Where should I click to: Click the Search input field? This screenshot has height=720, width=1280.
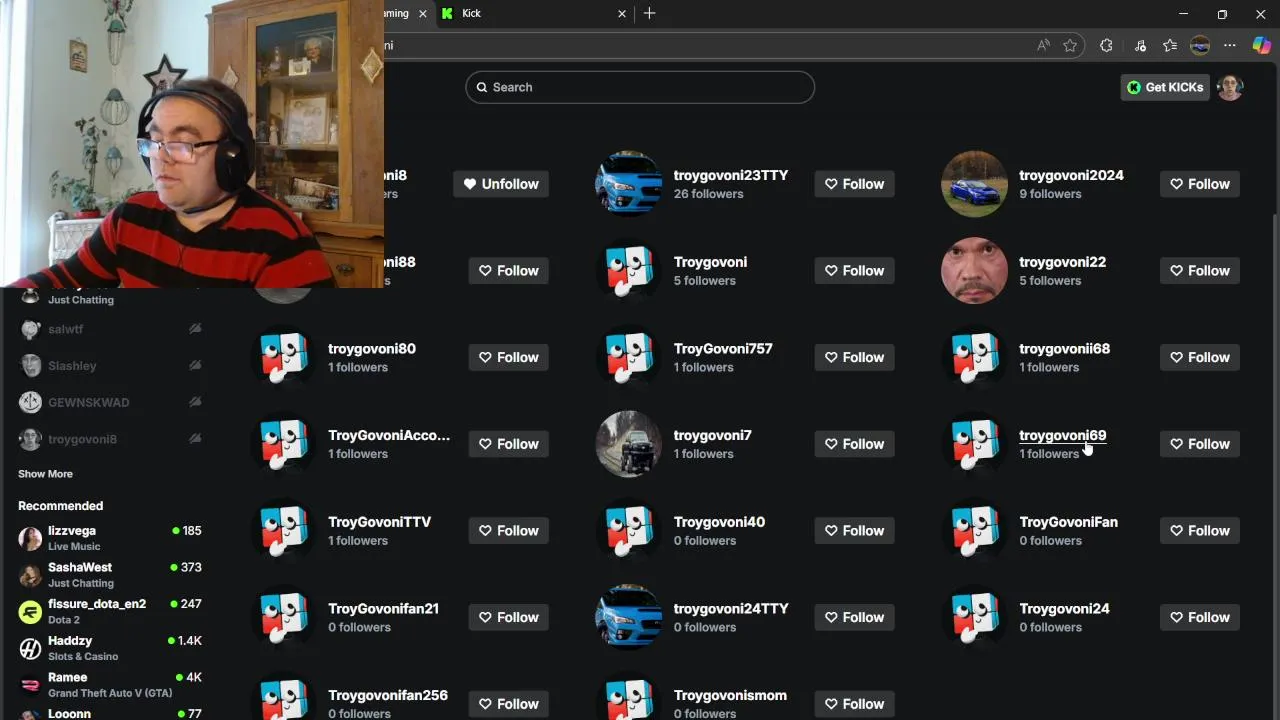pyautogui.click(x=640, y=87)
